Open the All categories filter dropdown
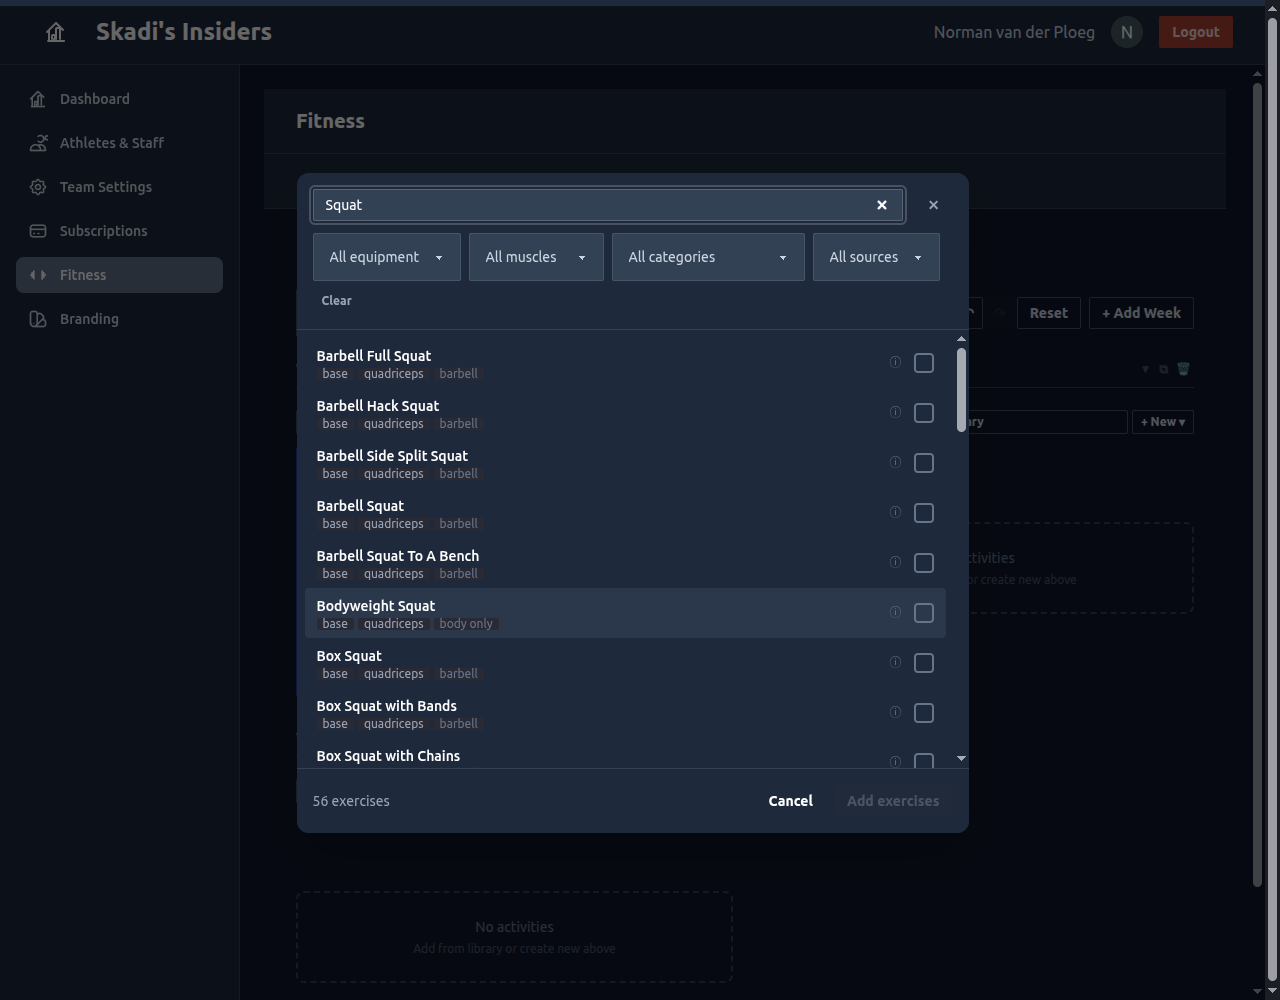 pos(708,257)
